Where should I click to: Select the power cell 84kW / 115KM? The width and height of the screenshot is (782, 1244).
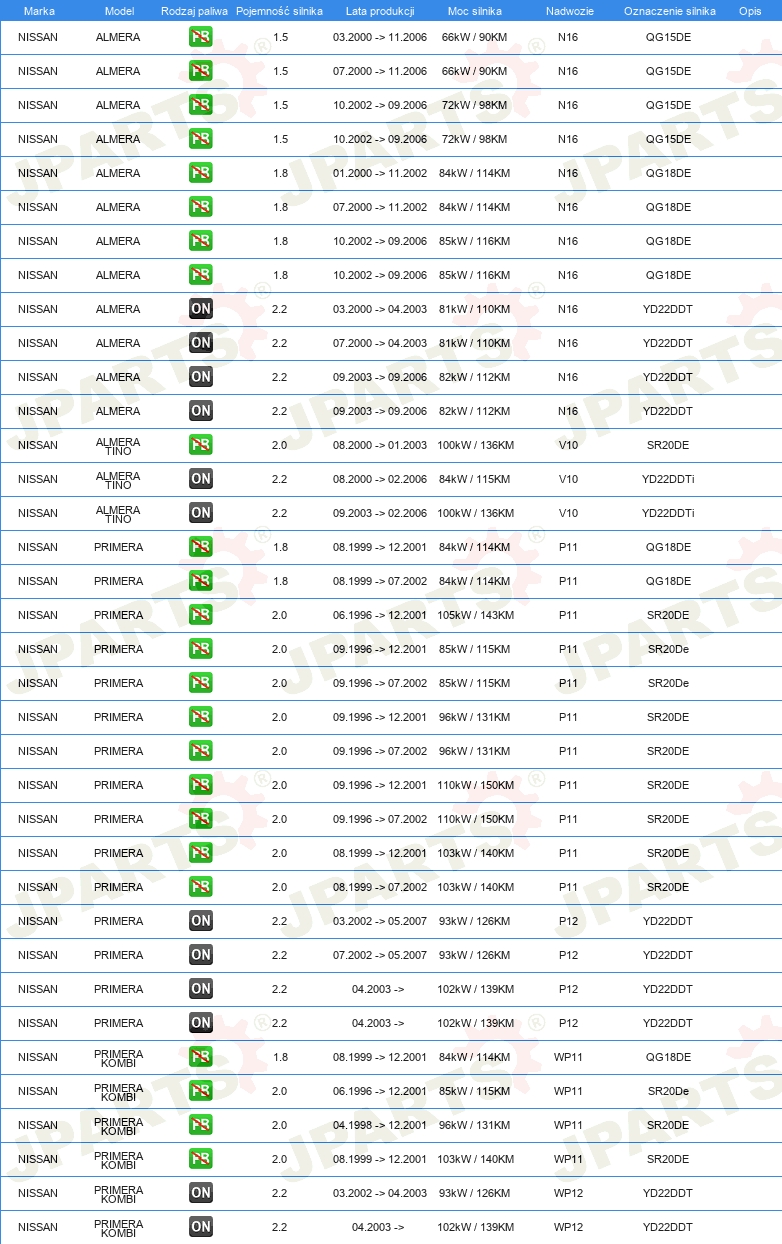click(476, 479)
